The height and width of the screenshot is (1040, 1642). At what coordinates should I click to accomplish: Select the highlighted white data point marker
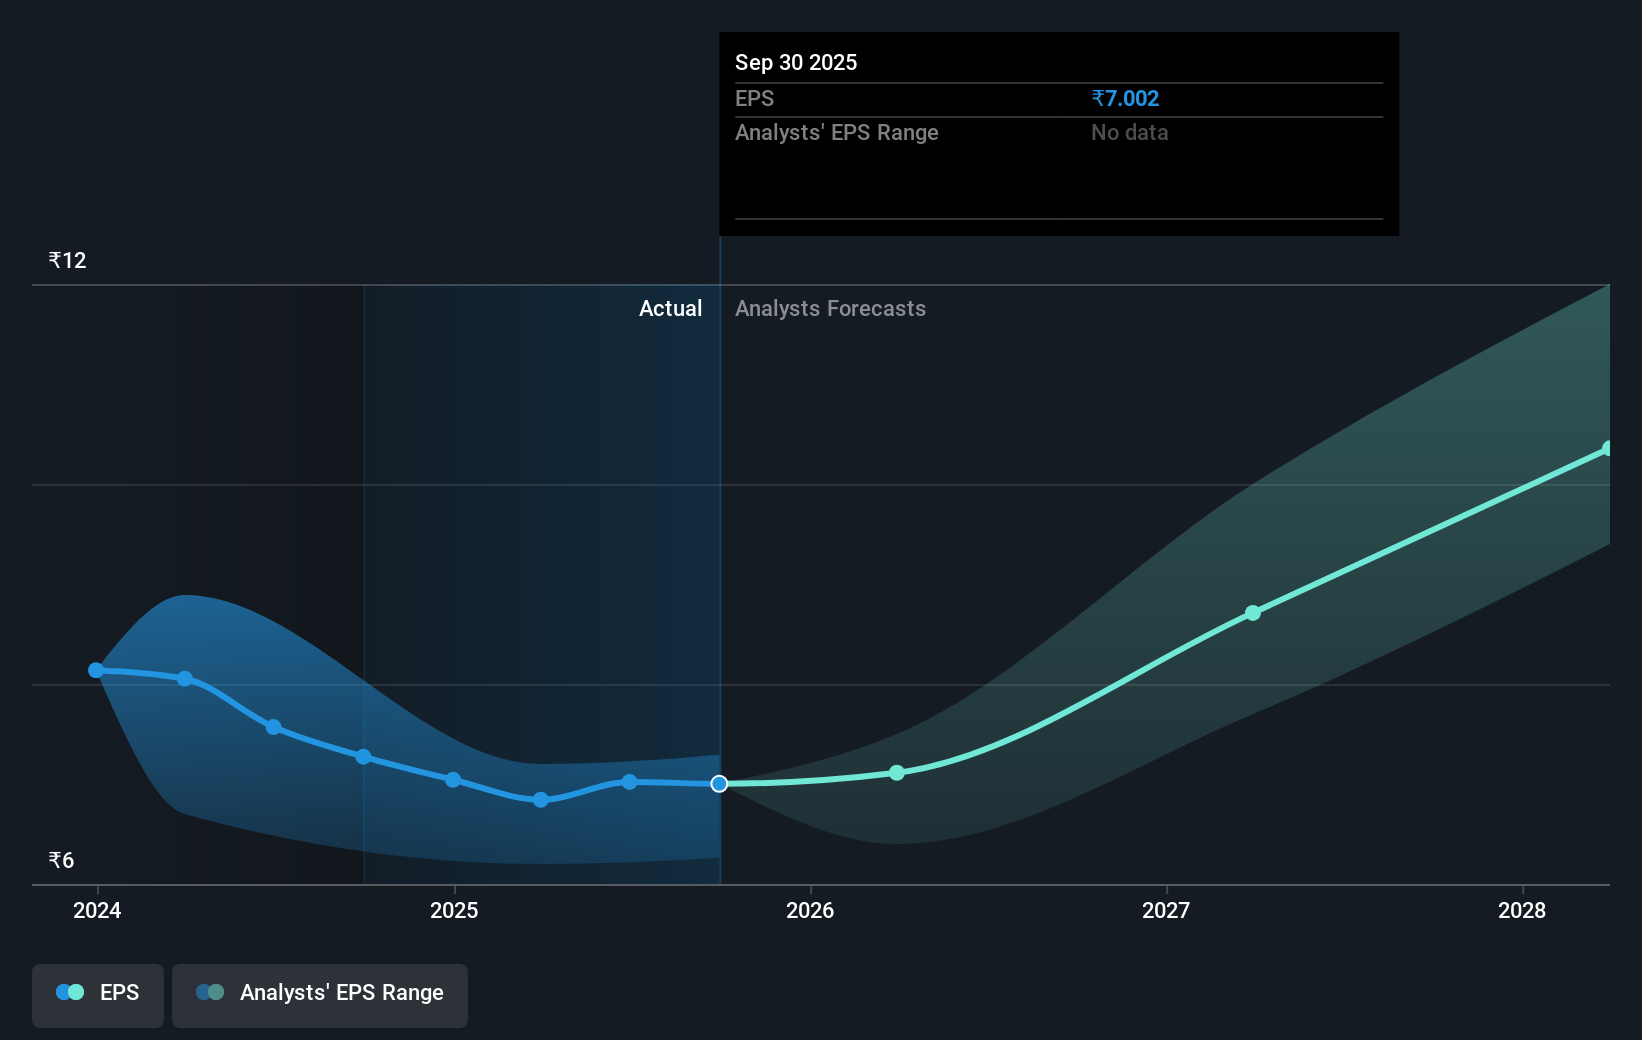(718, 784)
